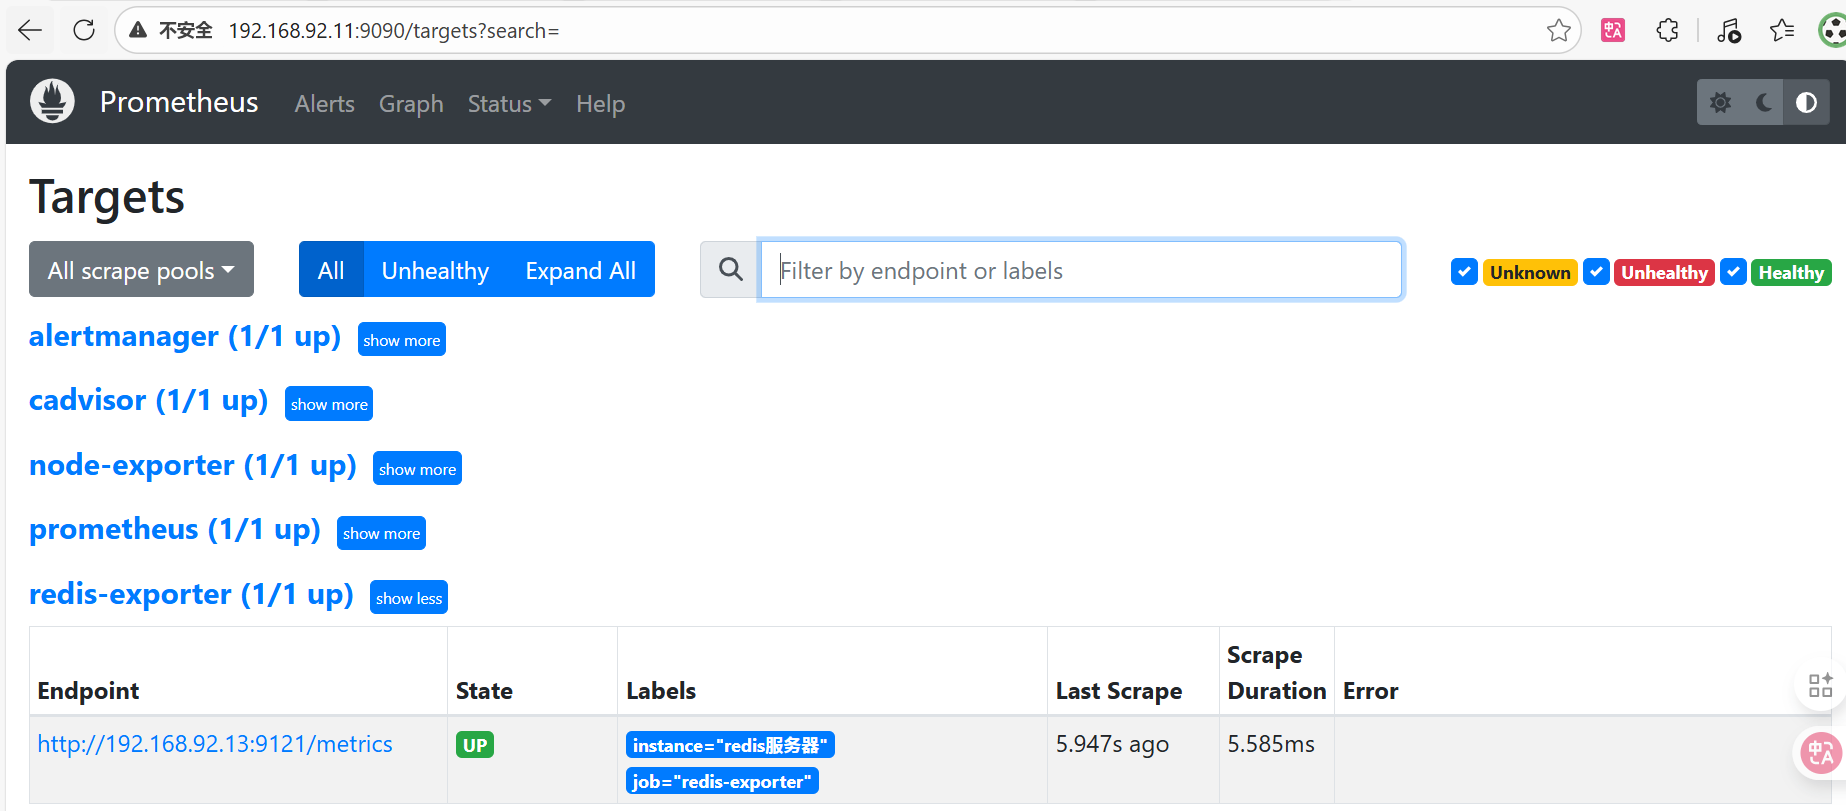
Task: Click the Endpoint column header
Action: [88, 691]
